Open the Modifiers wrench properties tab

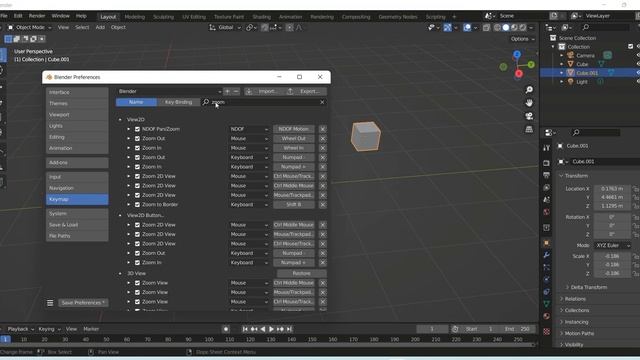[x=547, y=255]
